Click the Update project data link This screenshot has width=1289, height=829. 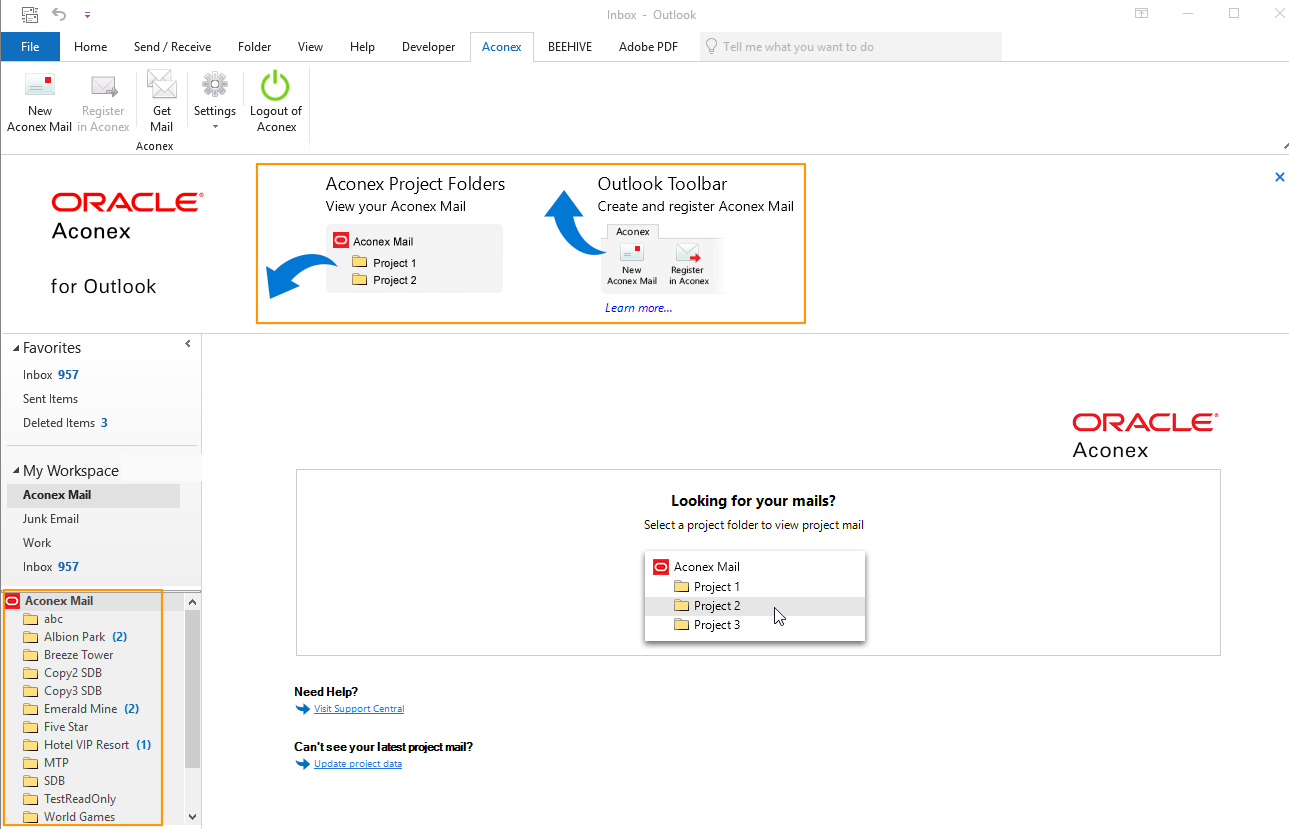click(358, 764)
